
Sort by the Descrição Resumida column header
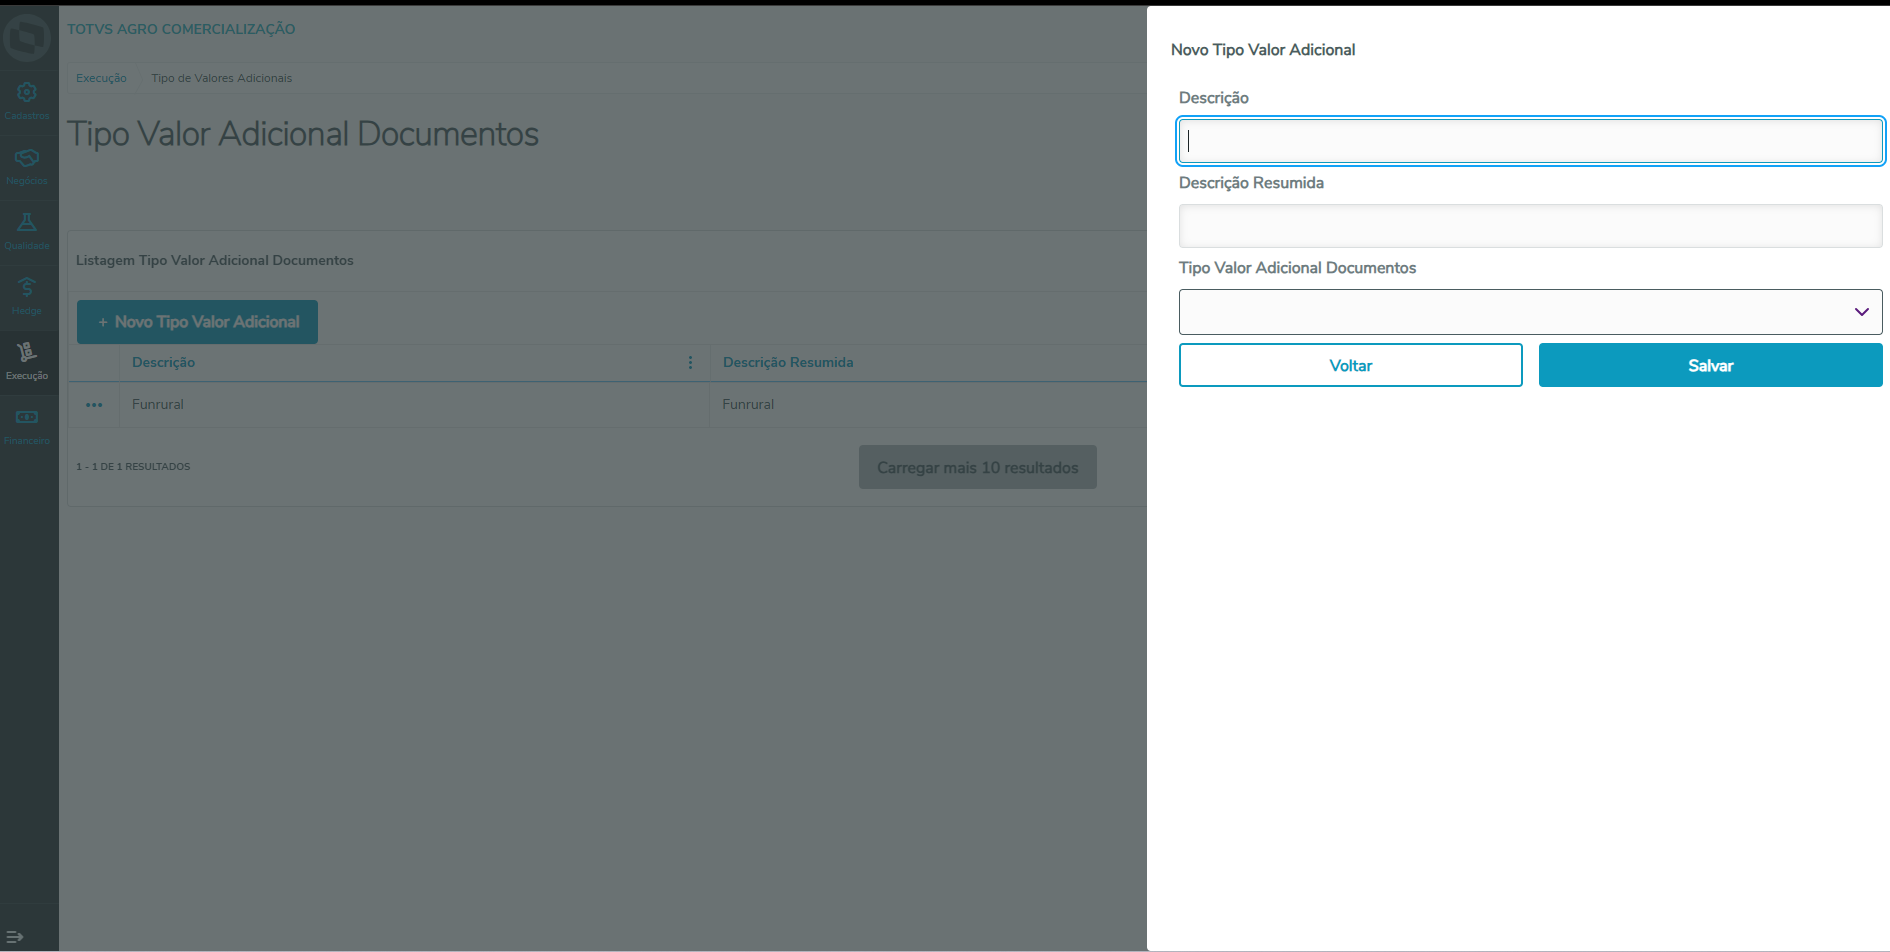coord(788,363)
